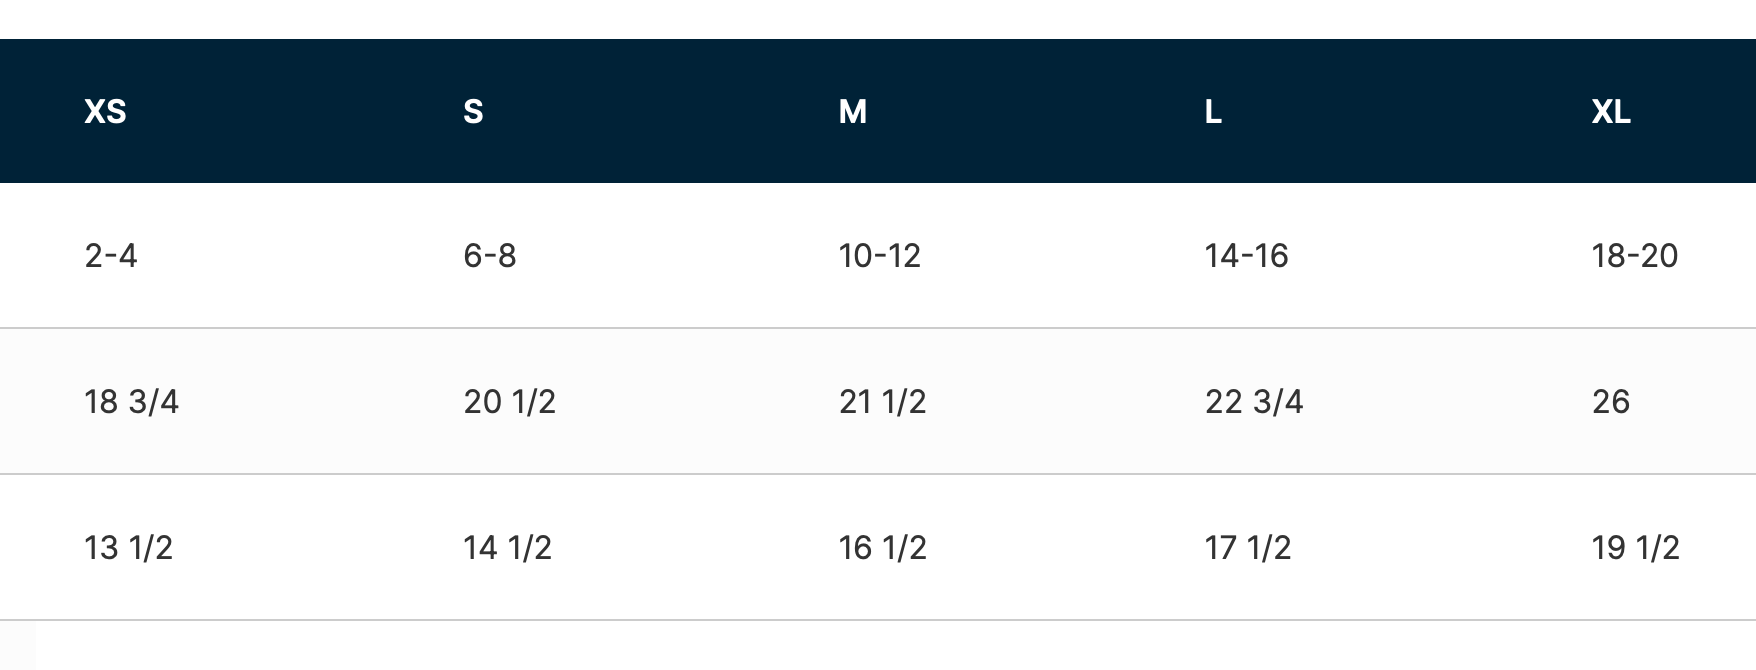Select the 22 3/4 cell under L
The height and width of the screenshot is (670, 1756).
(x=1254, y=402)
